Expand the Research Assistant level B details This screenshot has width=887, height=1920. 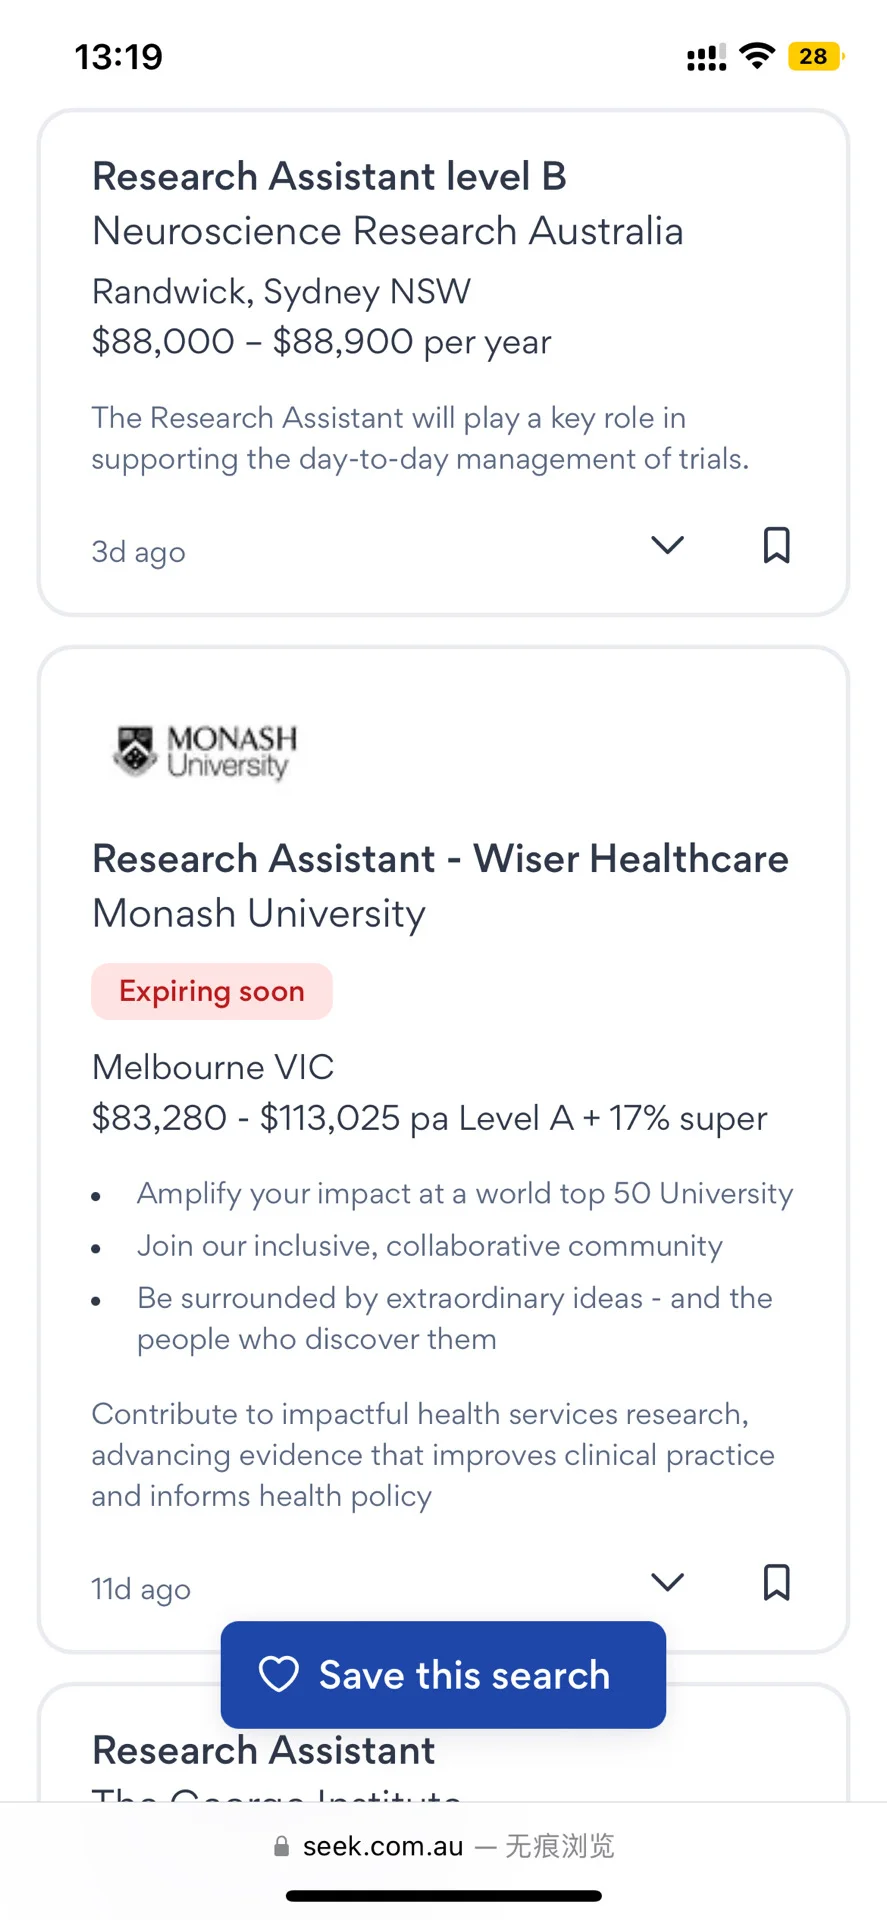pos(667,545)
